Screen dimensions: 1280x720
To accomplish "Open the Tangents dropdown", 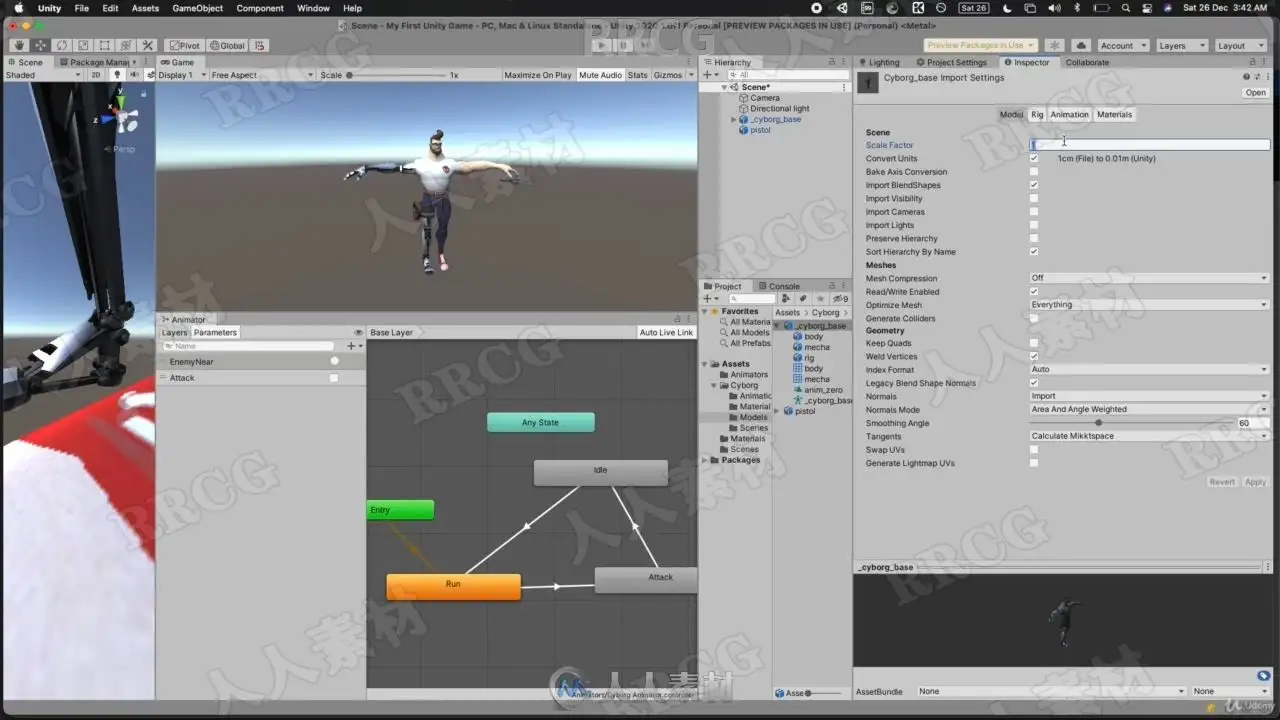I will click(x=1149, y=436).
